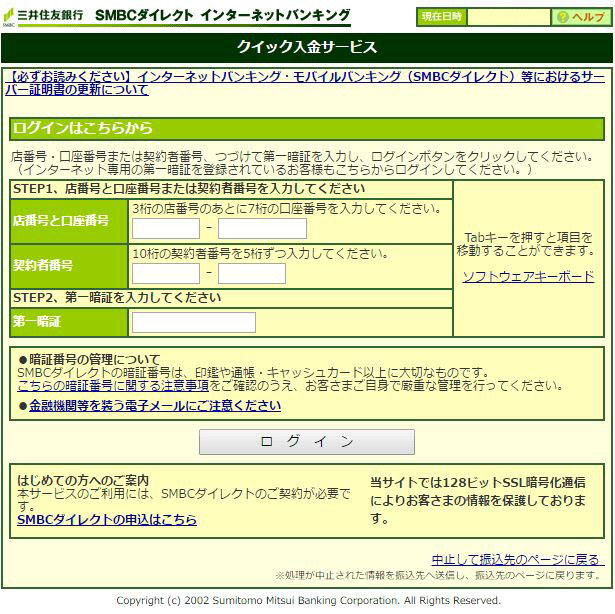Click the 128ビットSSL暗号化通信 notice text

(x=478, y=501)
